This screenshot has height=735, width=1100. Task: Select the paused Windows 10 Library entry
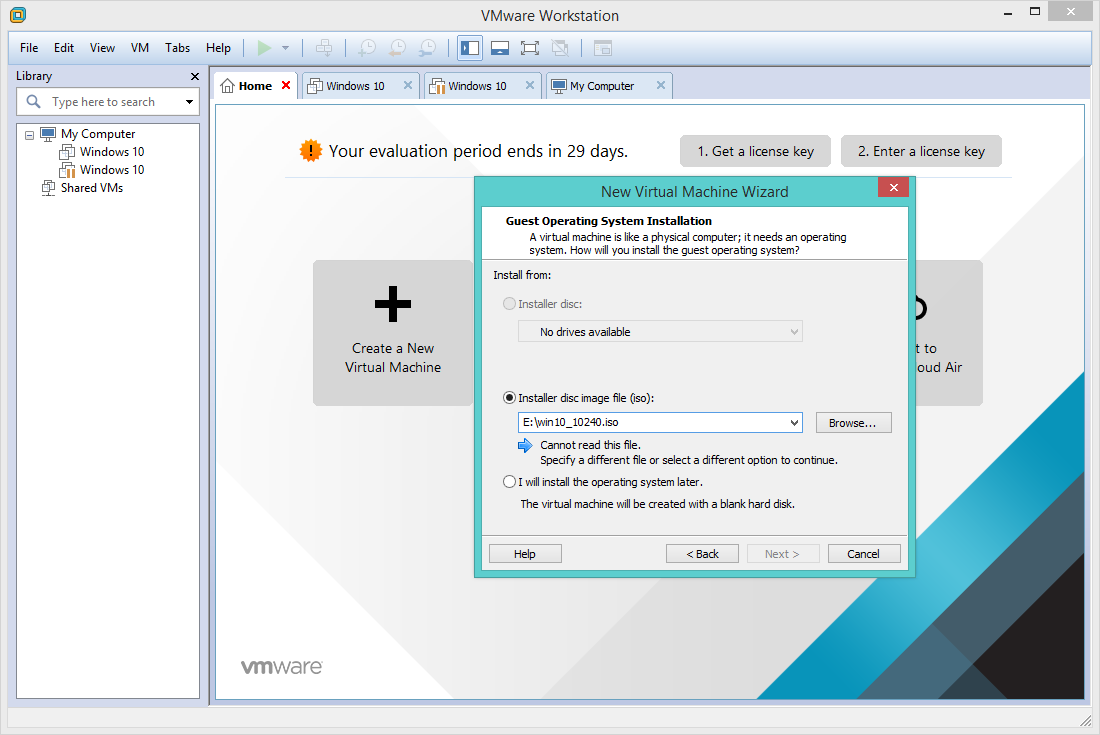point(112,170)
